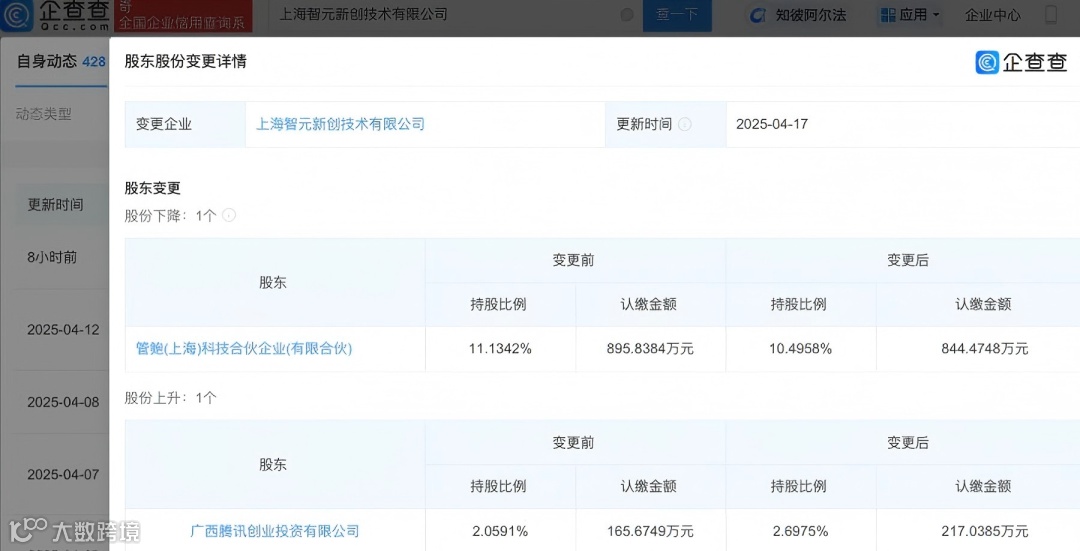Image resolution: width=1080 pixels, height=551 pixels.
Task: Click the 上海智元新创技术有限公司 link in 变更企业 row
Action: [x=340, y=124]
